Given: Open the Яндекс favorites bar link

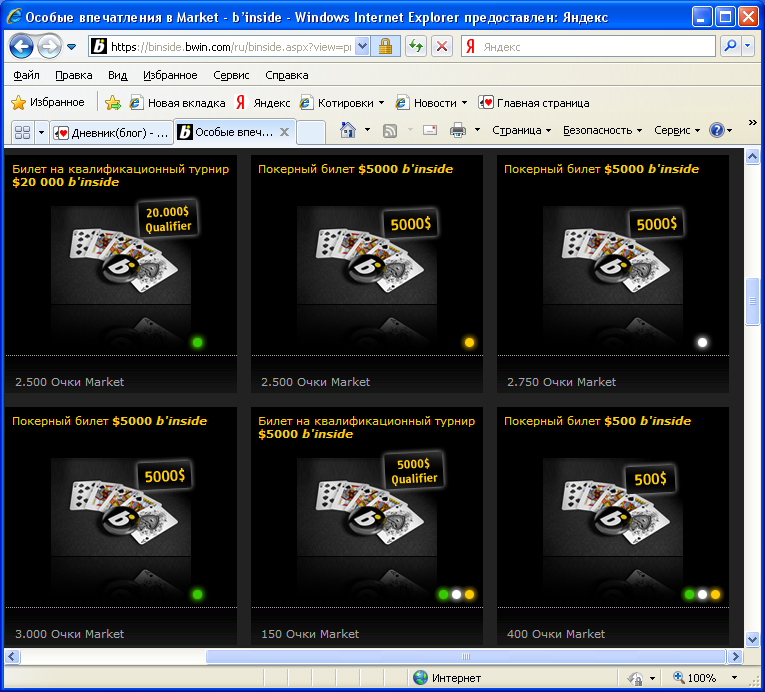Looking at the screenshot, I should click(262, 102).
